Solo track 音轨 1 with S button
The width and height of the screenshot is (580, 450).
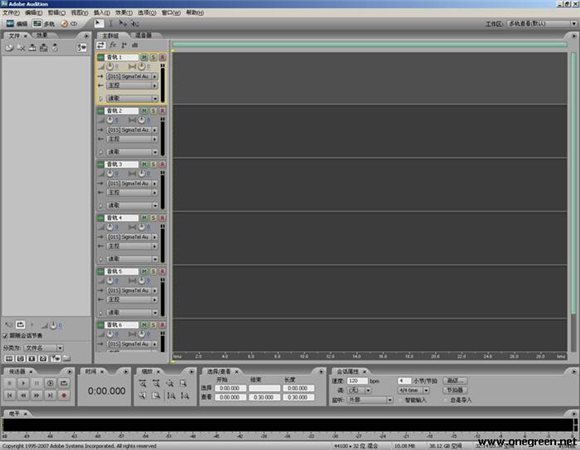(153, 57)
